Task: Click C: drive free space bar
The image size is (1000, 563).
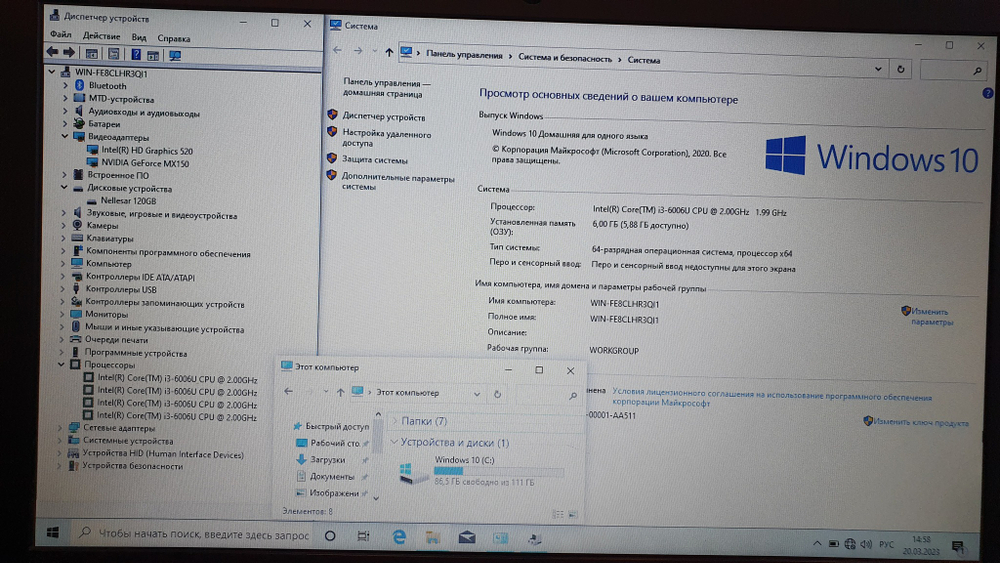Action: (499, 471)
